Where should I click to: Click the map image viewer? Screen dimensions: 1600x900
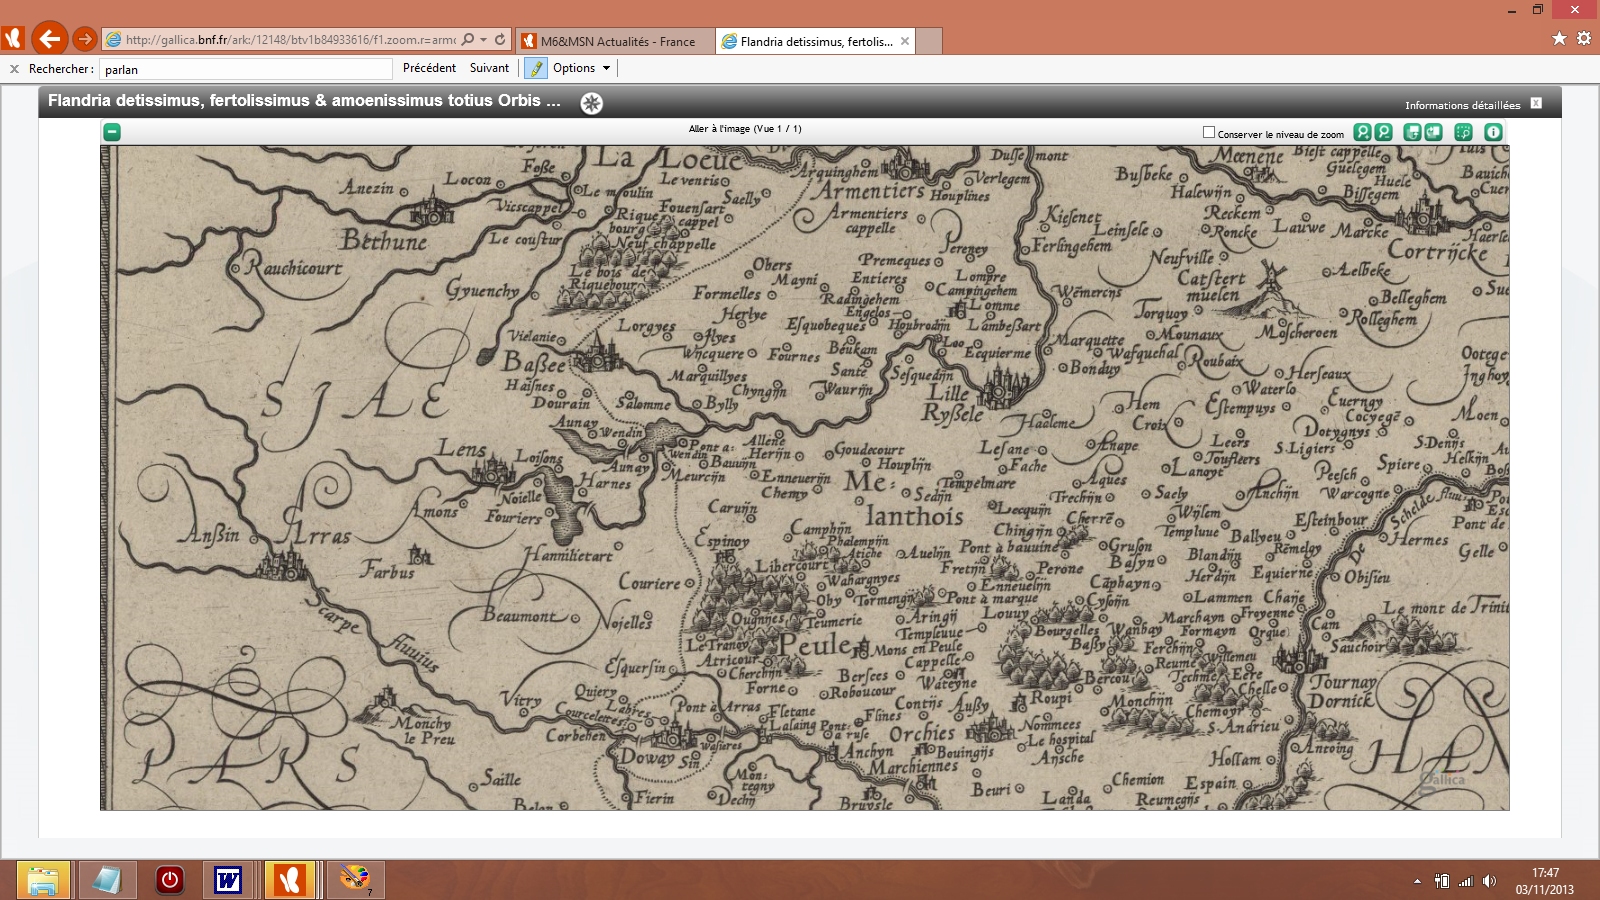804,478
